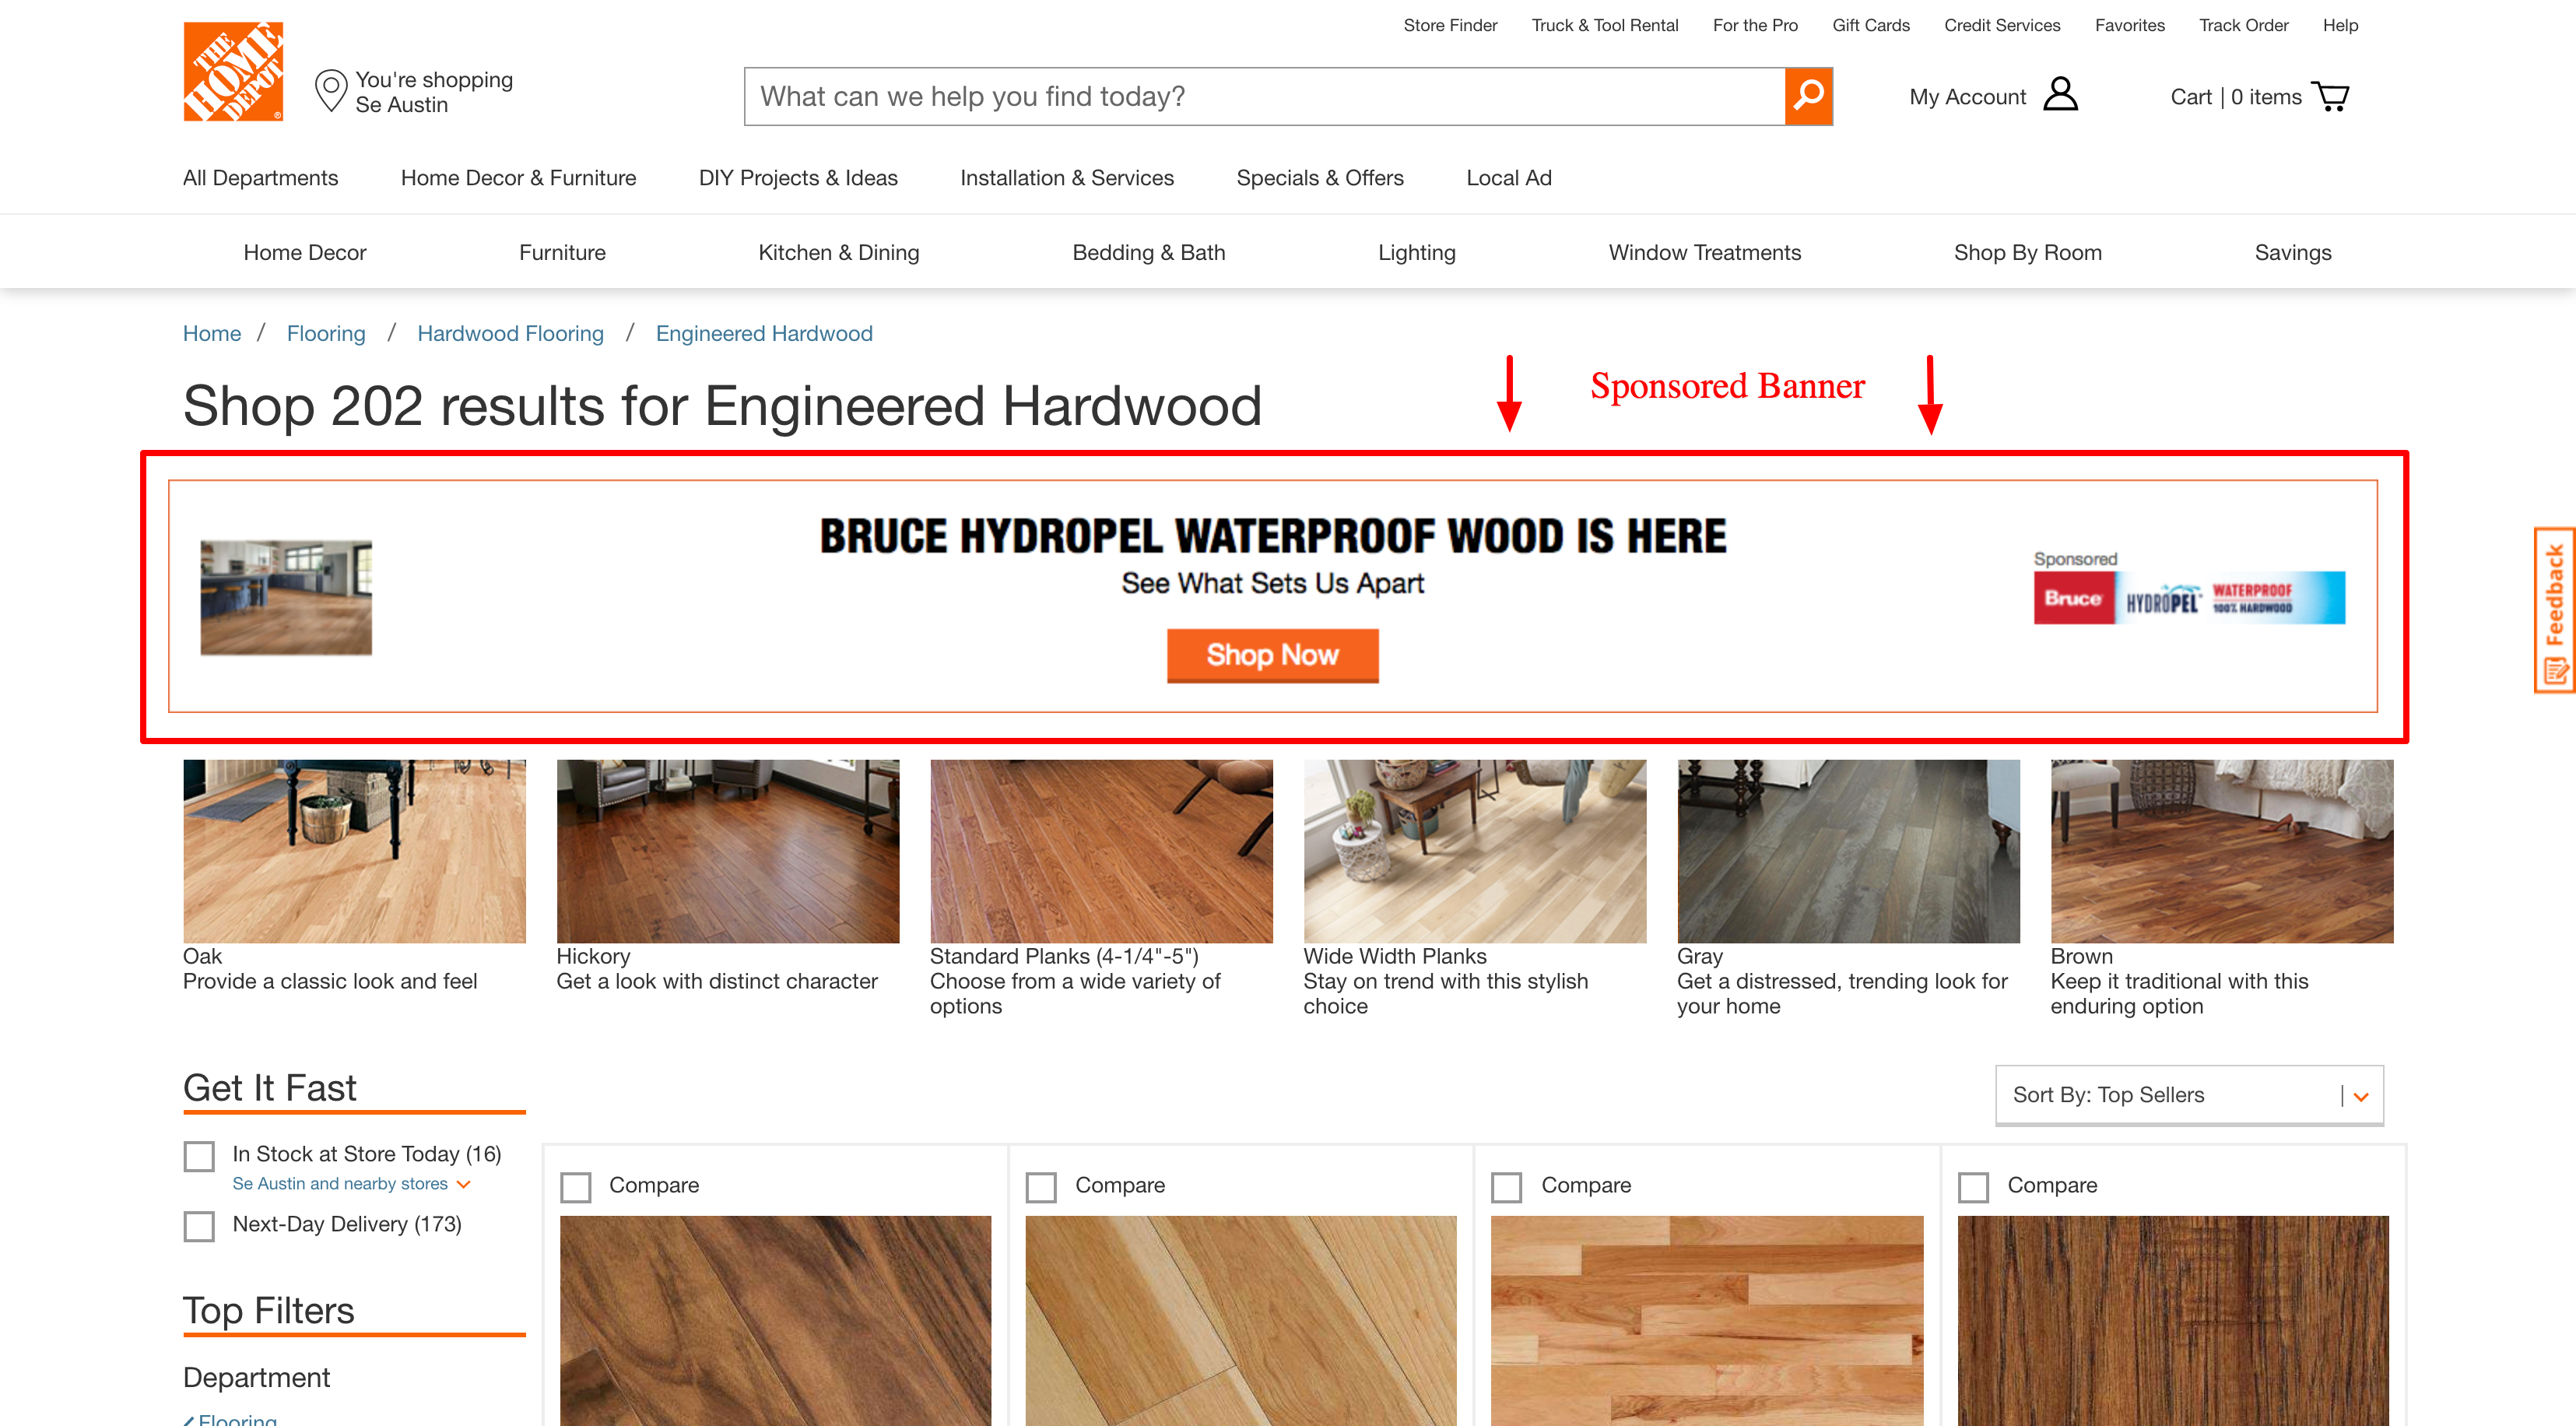Click the sponsored banner kitchen floor image
Image resolution: width=2576 pixels, height=1426 pixels.
point(286,598)
